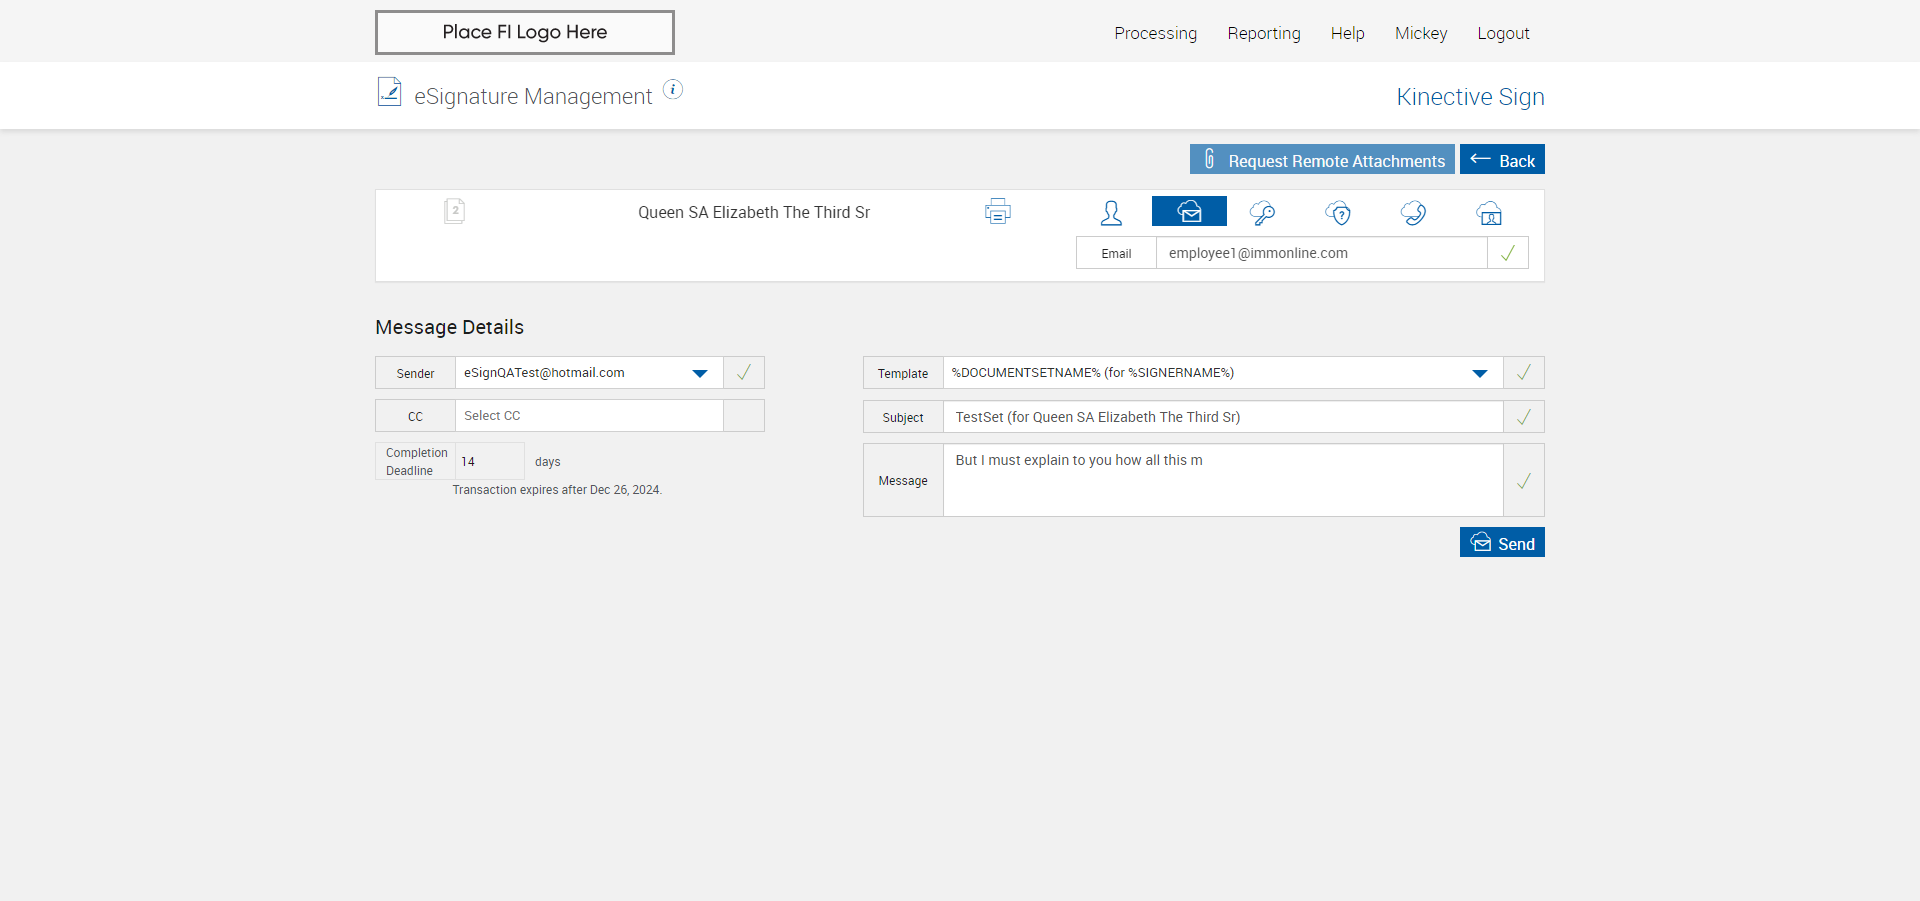Click the Subject text field
The width and height of the screenshot is (1920, 901).
pyautogui.click(x=1223, y=417)
